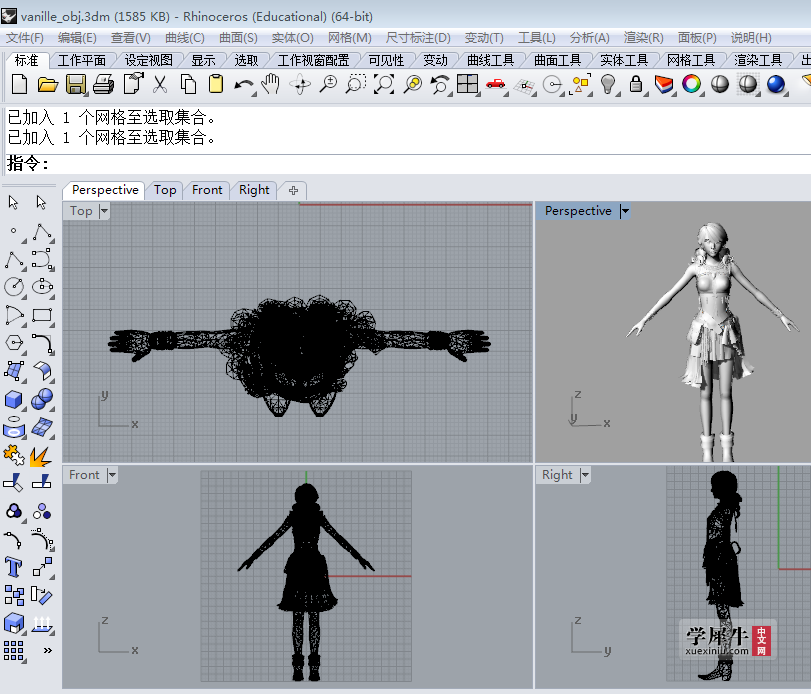Open the 曲面(S) menu
This screenshot has width=811, height=694.
click(x=238, y=38)
